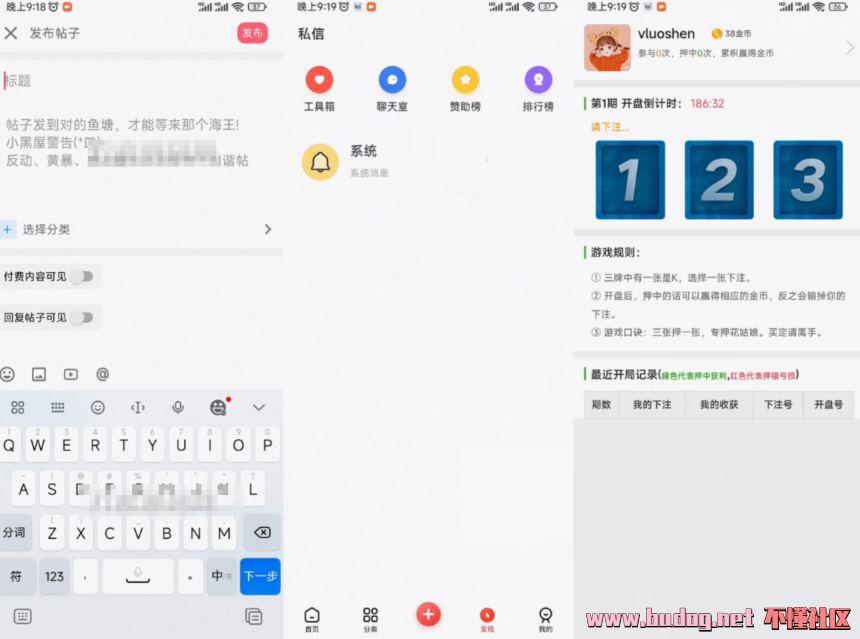The image size is (860, 639).
Task: Tap the 开盘号 column header
Action: coord(828,405)
